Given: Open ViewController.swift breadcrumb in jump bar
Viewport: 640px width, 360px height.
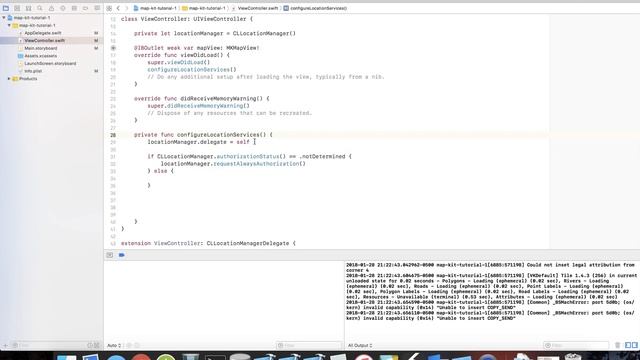Looking at the screenshot, I should [x=255, y=8].
